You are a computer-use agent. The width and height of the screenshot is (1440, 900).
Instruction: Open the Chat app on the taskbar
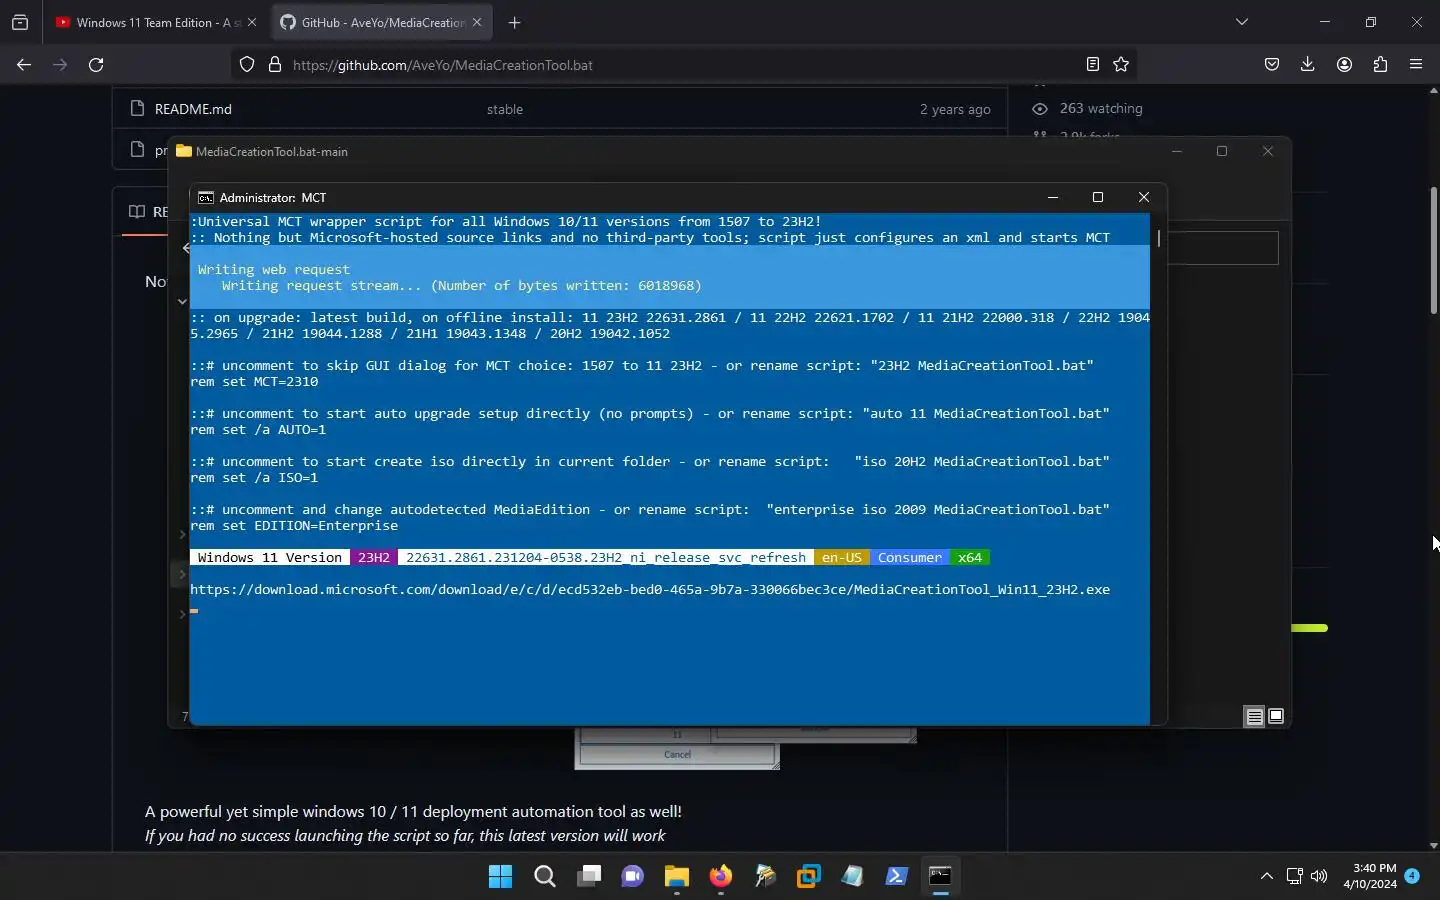tap(632, 876)
